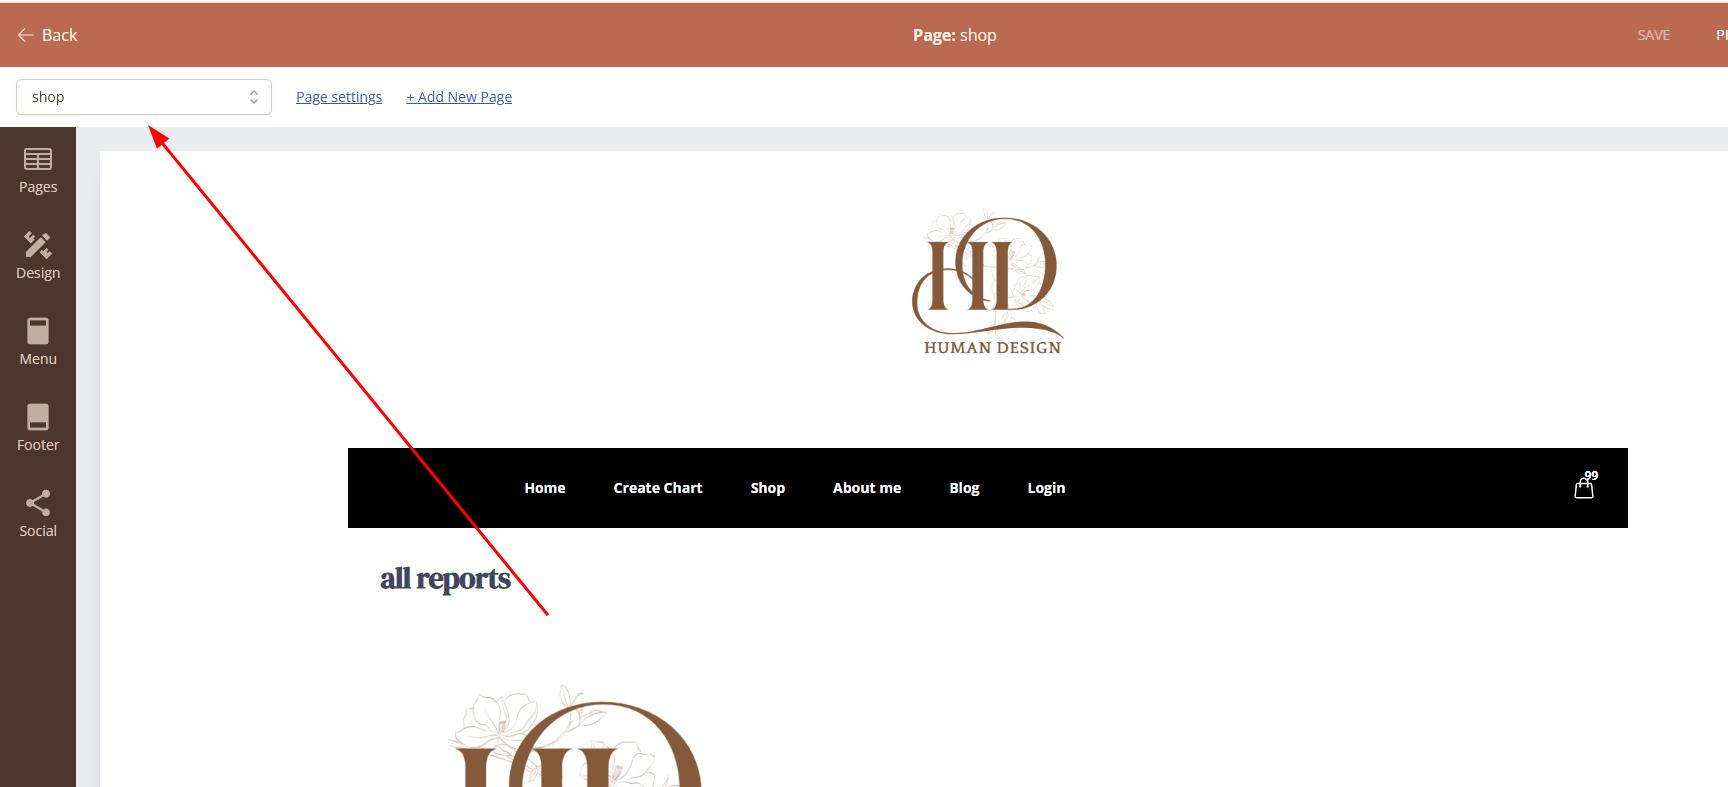Screen dimensions: 1728x787
Task: Select Create Chart in navigation bar
Action: click(x=658, y=488)
